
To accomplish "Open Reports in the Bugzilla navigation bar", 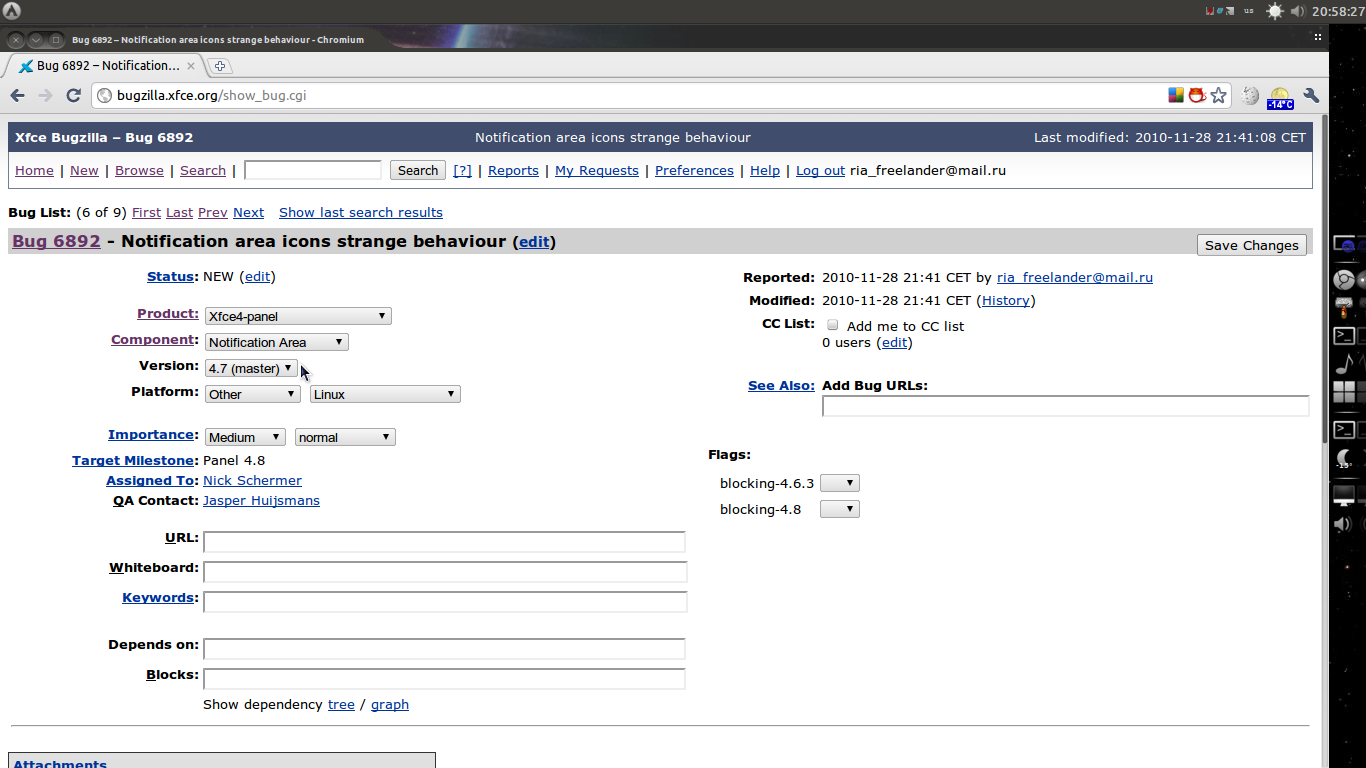I will pos(513,171).
